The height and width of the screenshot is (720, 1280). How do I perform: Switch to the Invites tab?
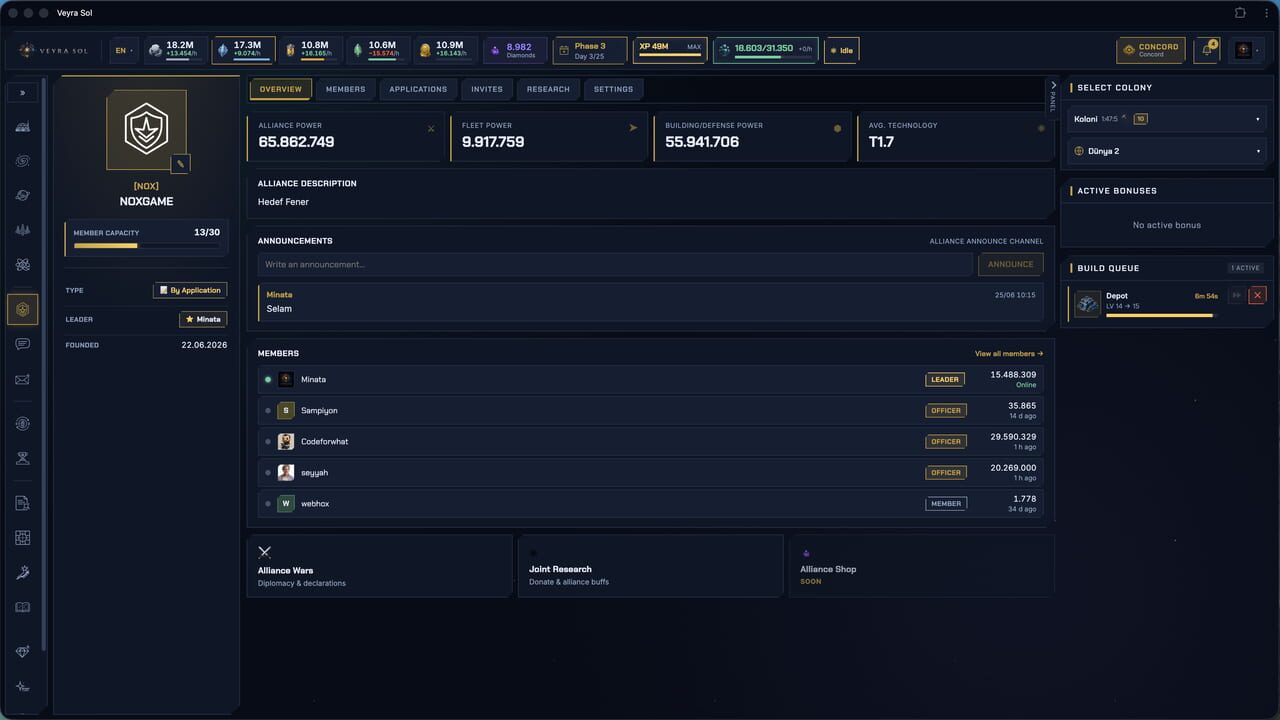[x=487, y=89]
